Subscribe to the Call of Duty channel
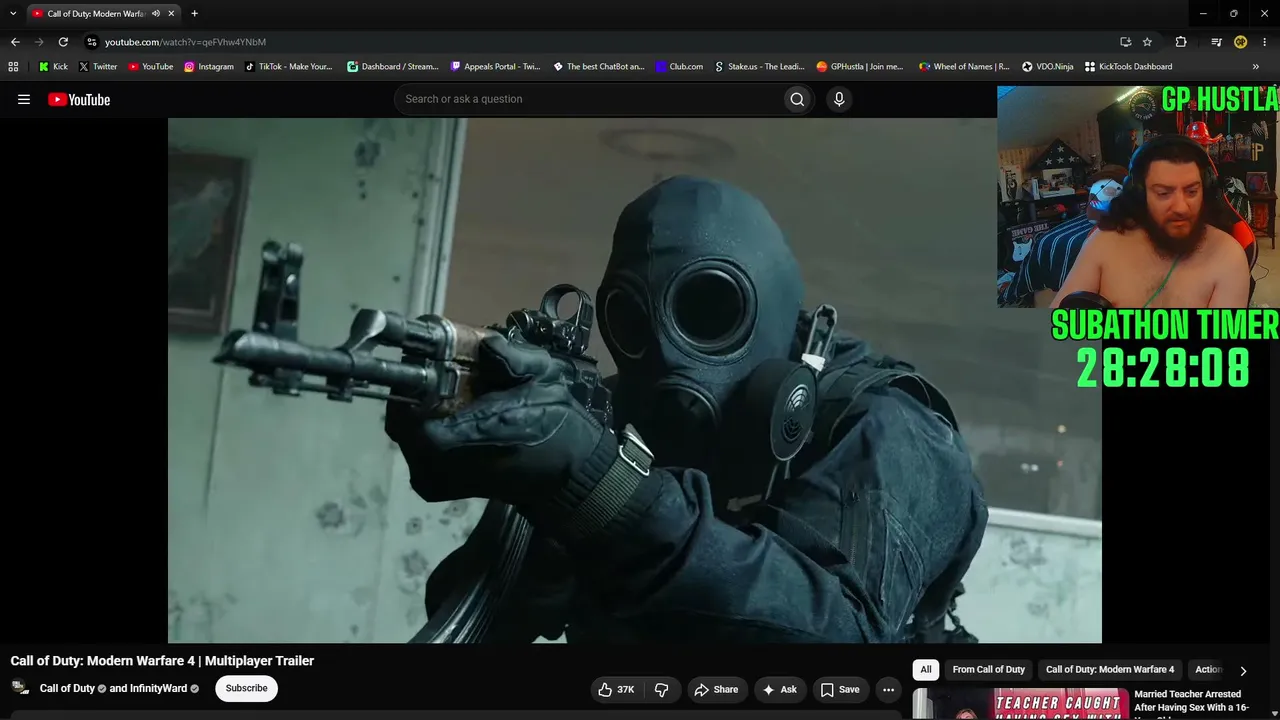This screenshot has width=1280, height=720. [246, 688]
